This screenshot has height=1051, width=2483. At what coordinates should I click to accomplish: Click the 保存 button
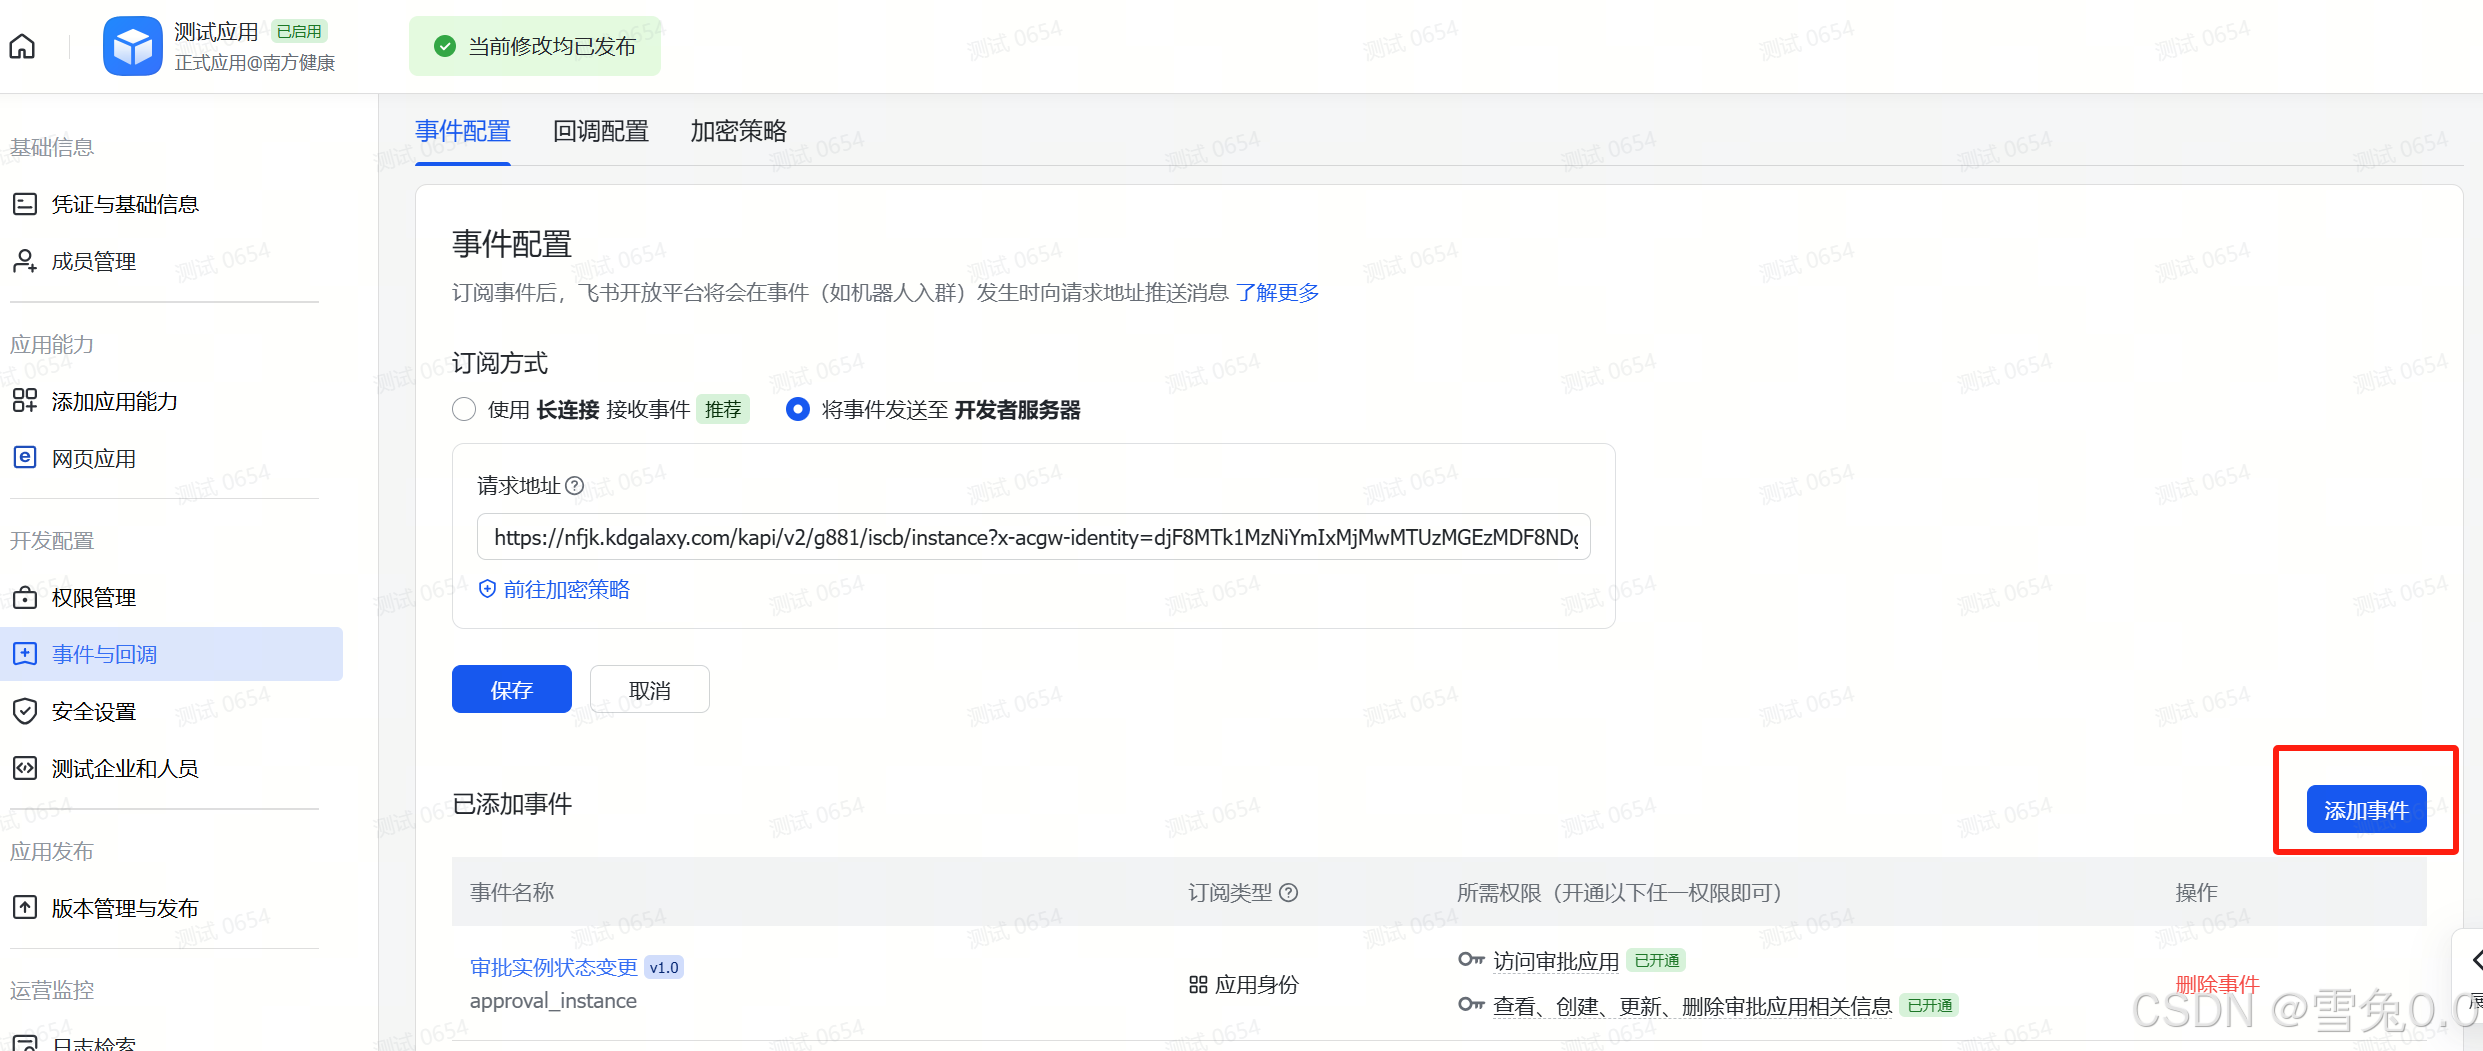click(512, 689)
